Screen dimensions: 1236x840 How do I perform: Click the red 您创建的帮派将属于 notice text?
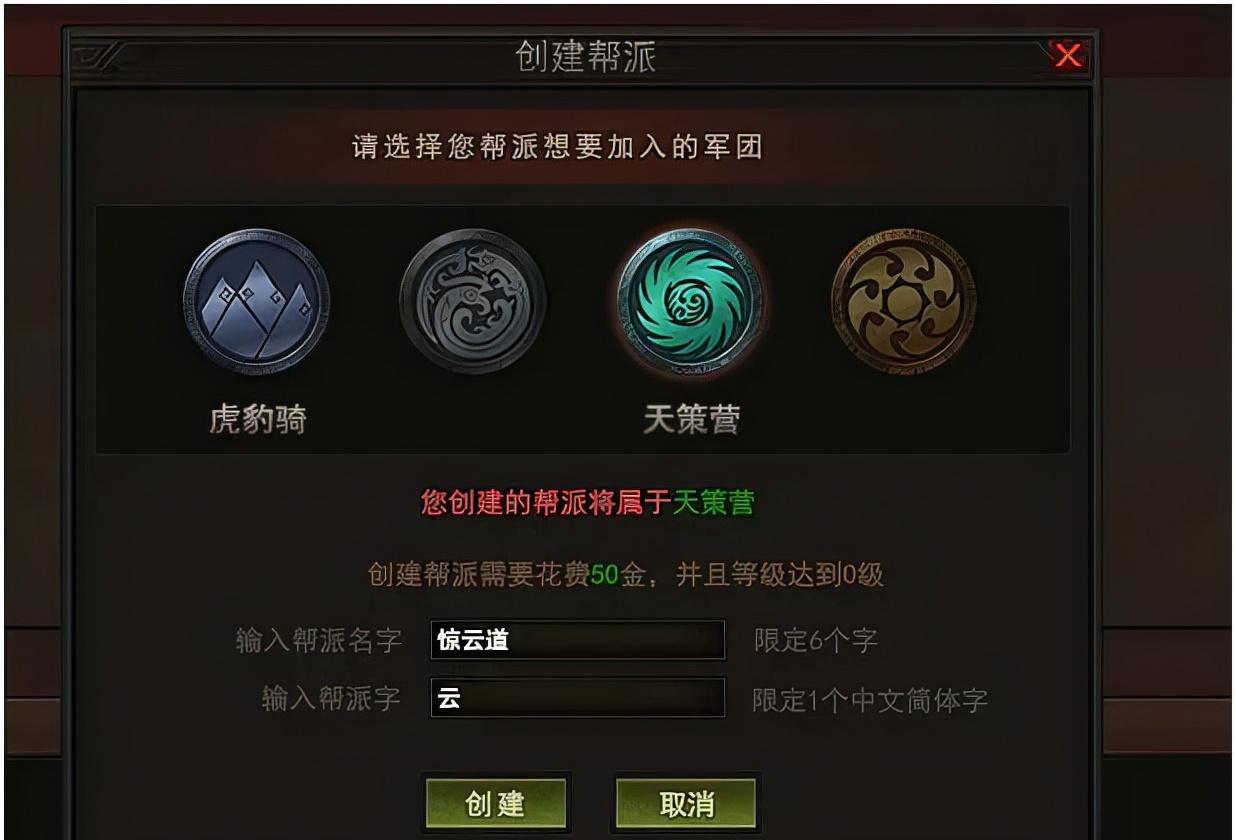546,503
